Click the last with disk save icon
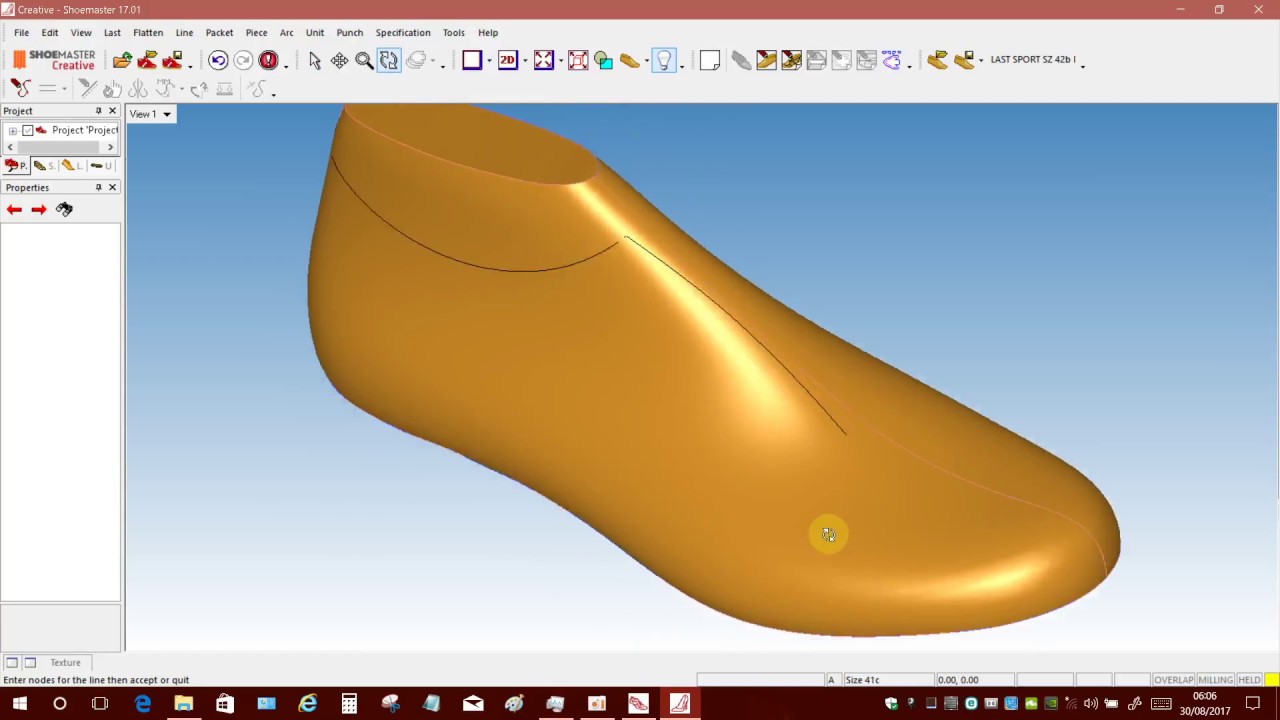The width and height of the screenshot is (1280, 720). (964, 60)
